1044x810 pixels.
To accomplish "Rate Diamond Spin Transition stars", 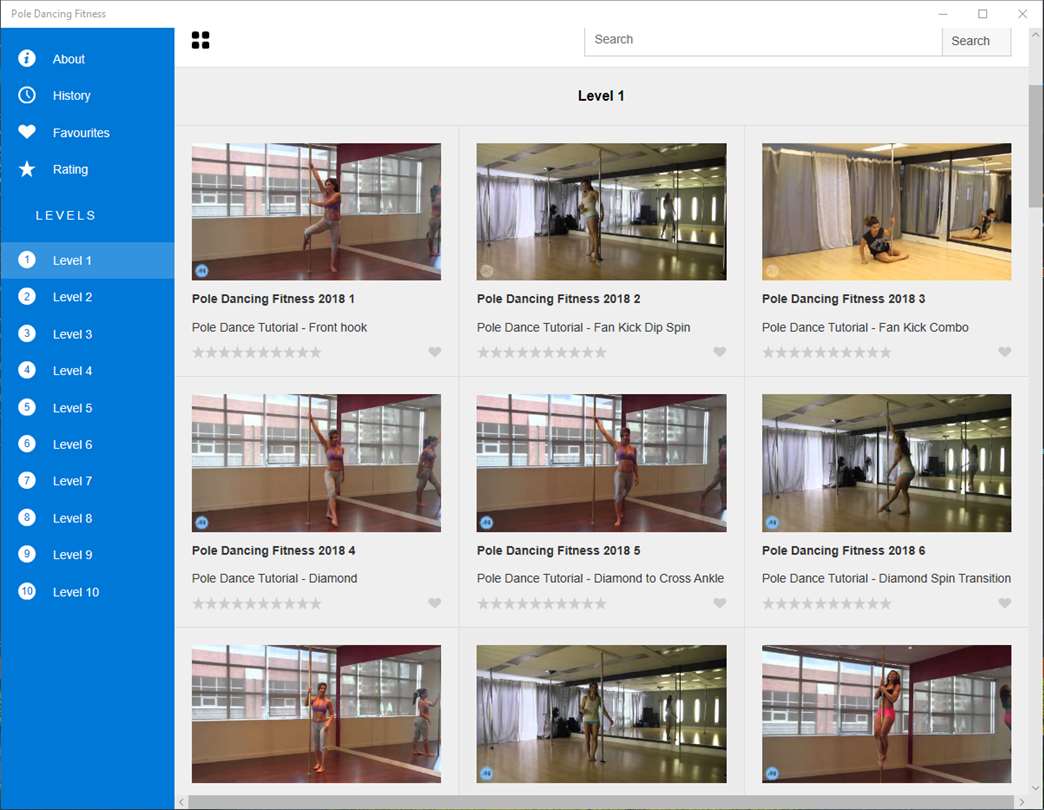I will pyautogui.click(x=827, y=604).
